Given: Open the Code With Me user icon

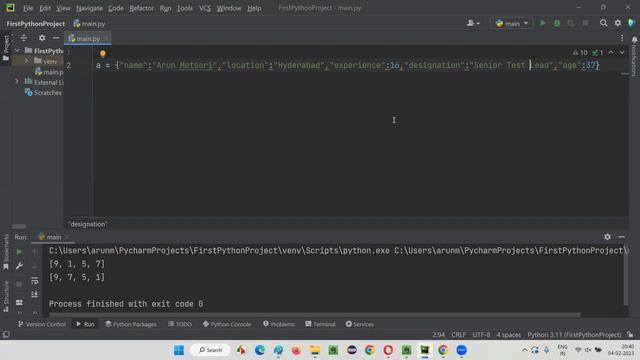Looking at the screenshot, I should [x=473, y=23].
